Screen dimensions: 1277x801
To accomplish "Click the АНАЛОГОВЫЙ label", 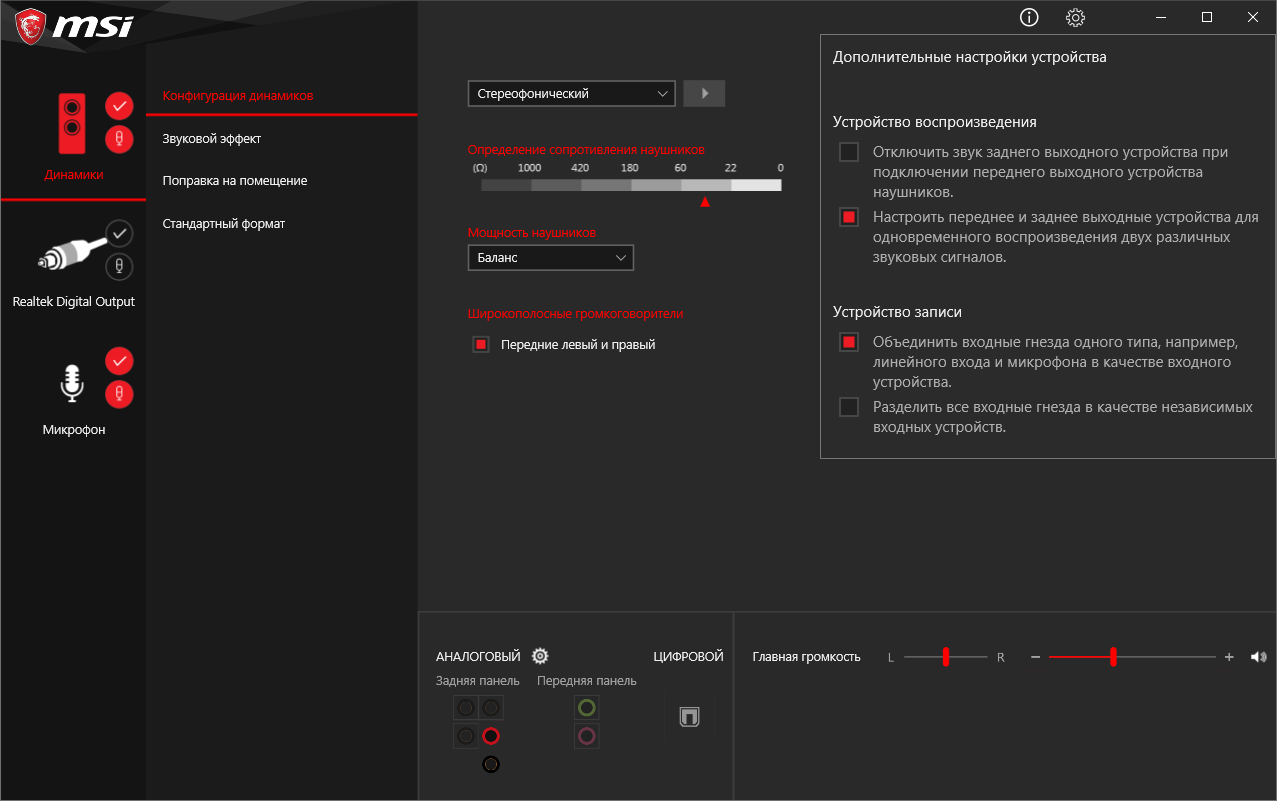I will click(478, 657).
